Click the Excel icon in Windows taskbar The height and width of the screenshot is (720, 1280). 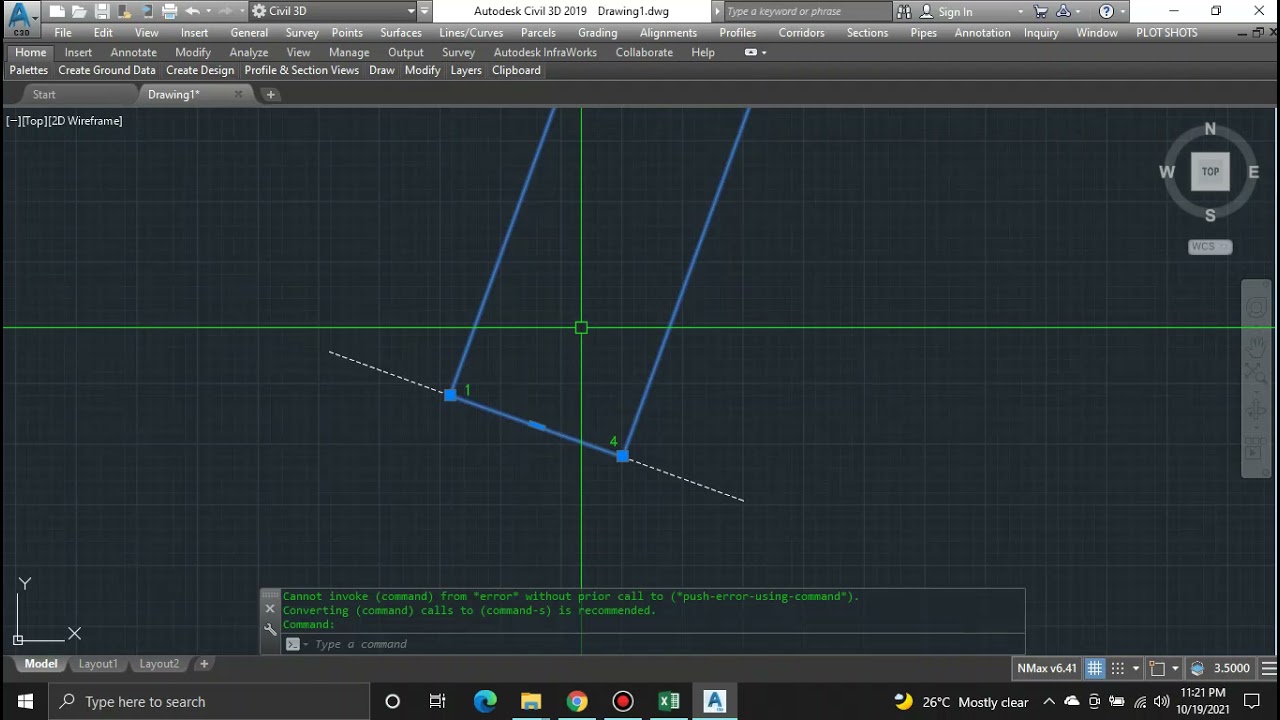pos(669,701)
